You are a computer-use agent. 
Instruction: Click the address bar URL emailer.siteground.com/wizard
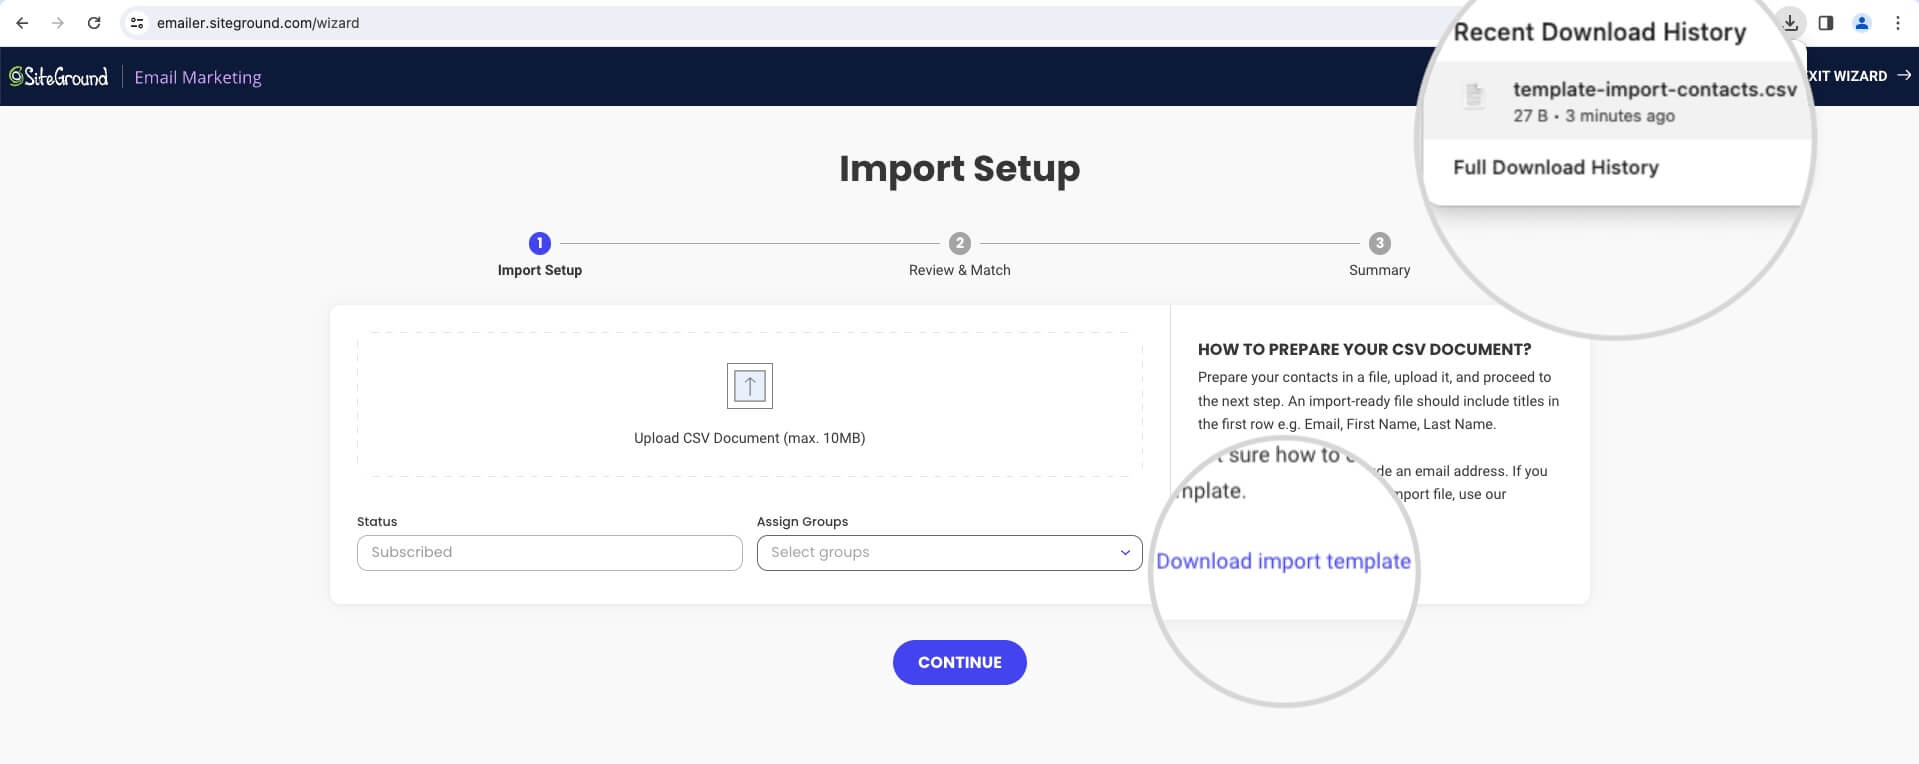(x=258, y=23)
